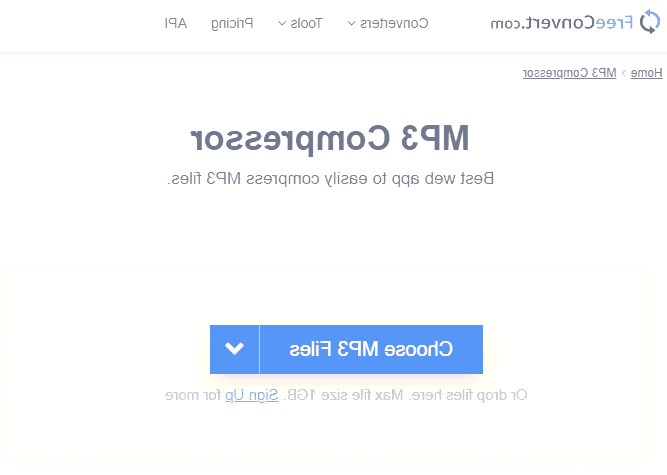Click the breadcrumb separator arrow
667x475 pixels.
[624, 73]
